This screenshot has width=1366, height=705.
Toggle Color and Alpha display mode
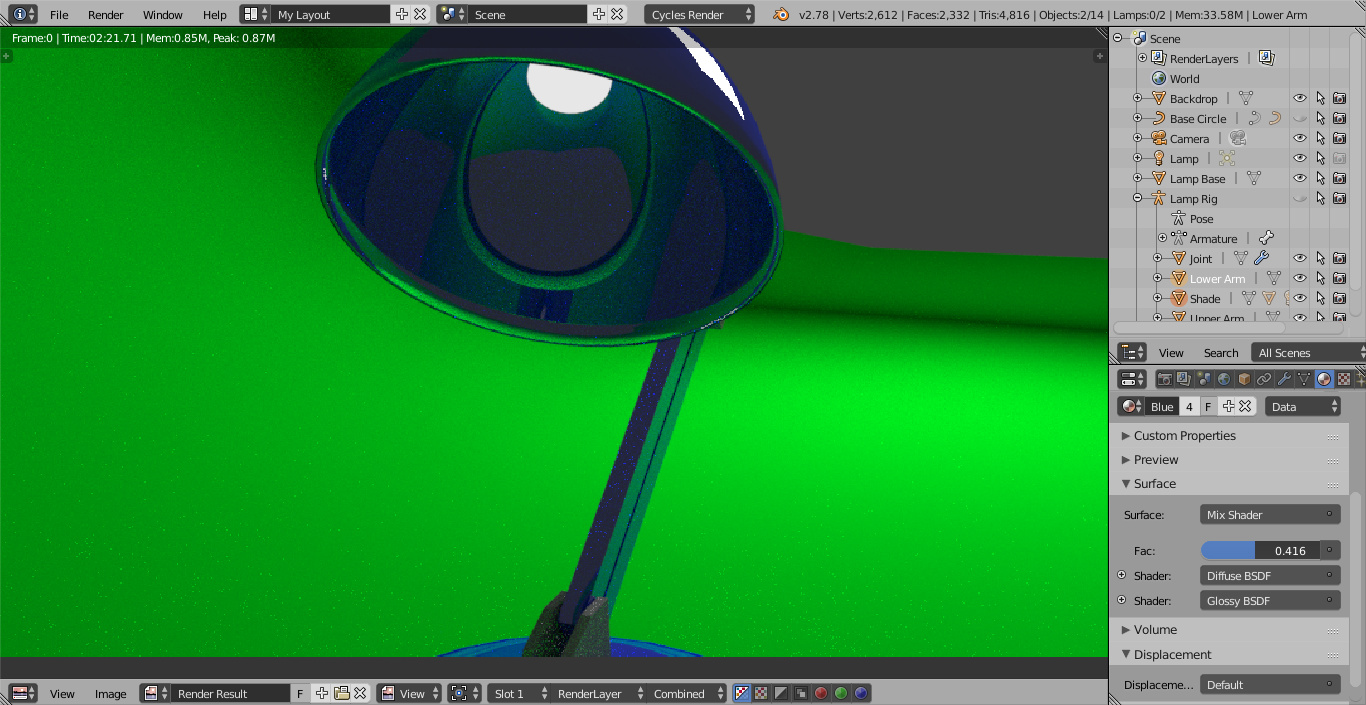(x=742, y=693)
